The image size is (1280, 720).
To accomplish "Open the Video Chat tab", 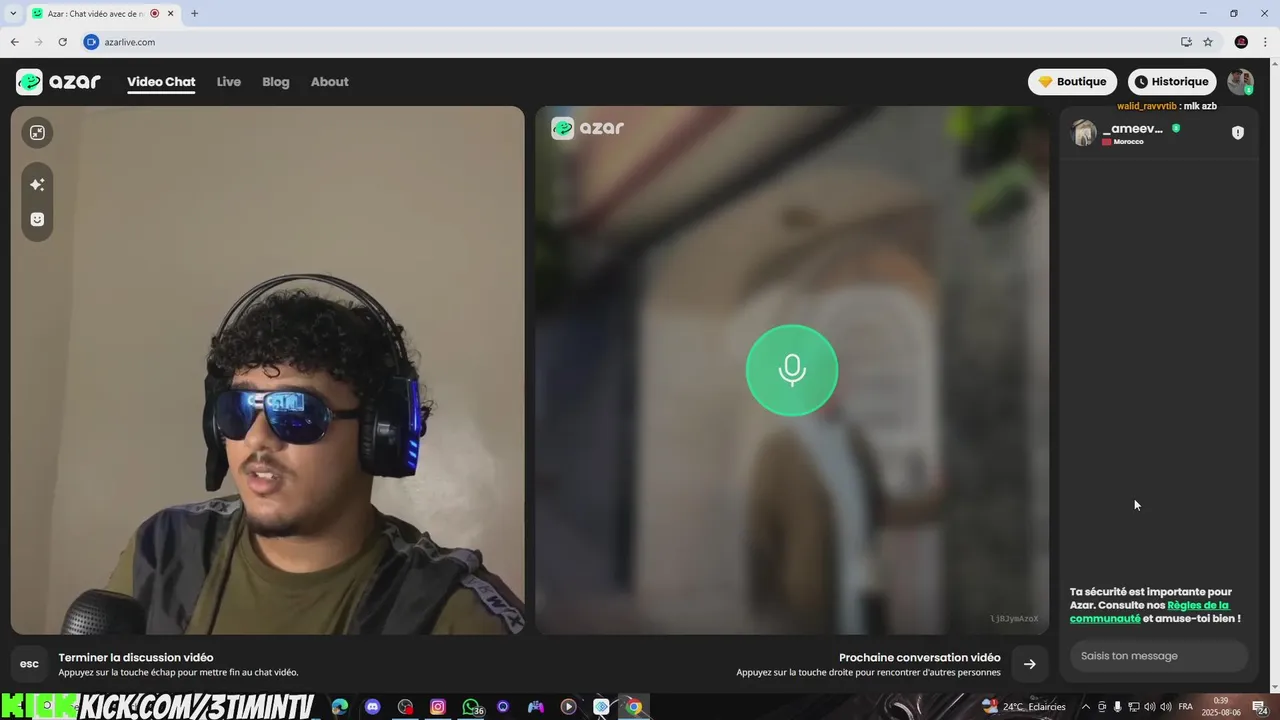I will [161, 82].
